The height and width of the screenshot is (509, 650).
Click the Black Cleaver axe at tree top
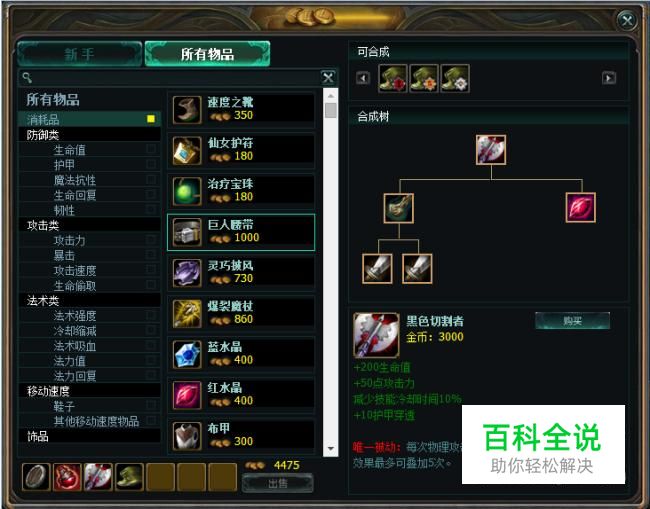pyautogui.click(x=491, y=150)
